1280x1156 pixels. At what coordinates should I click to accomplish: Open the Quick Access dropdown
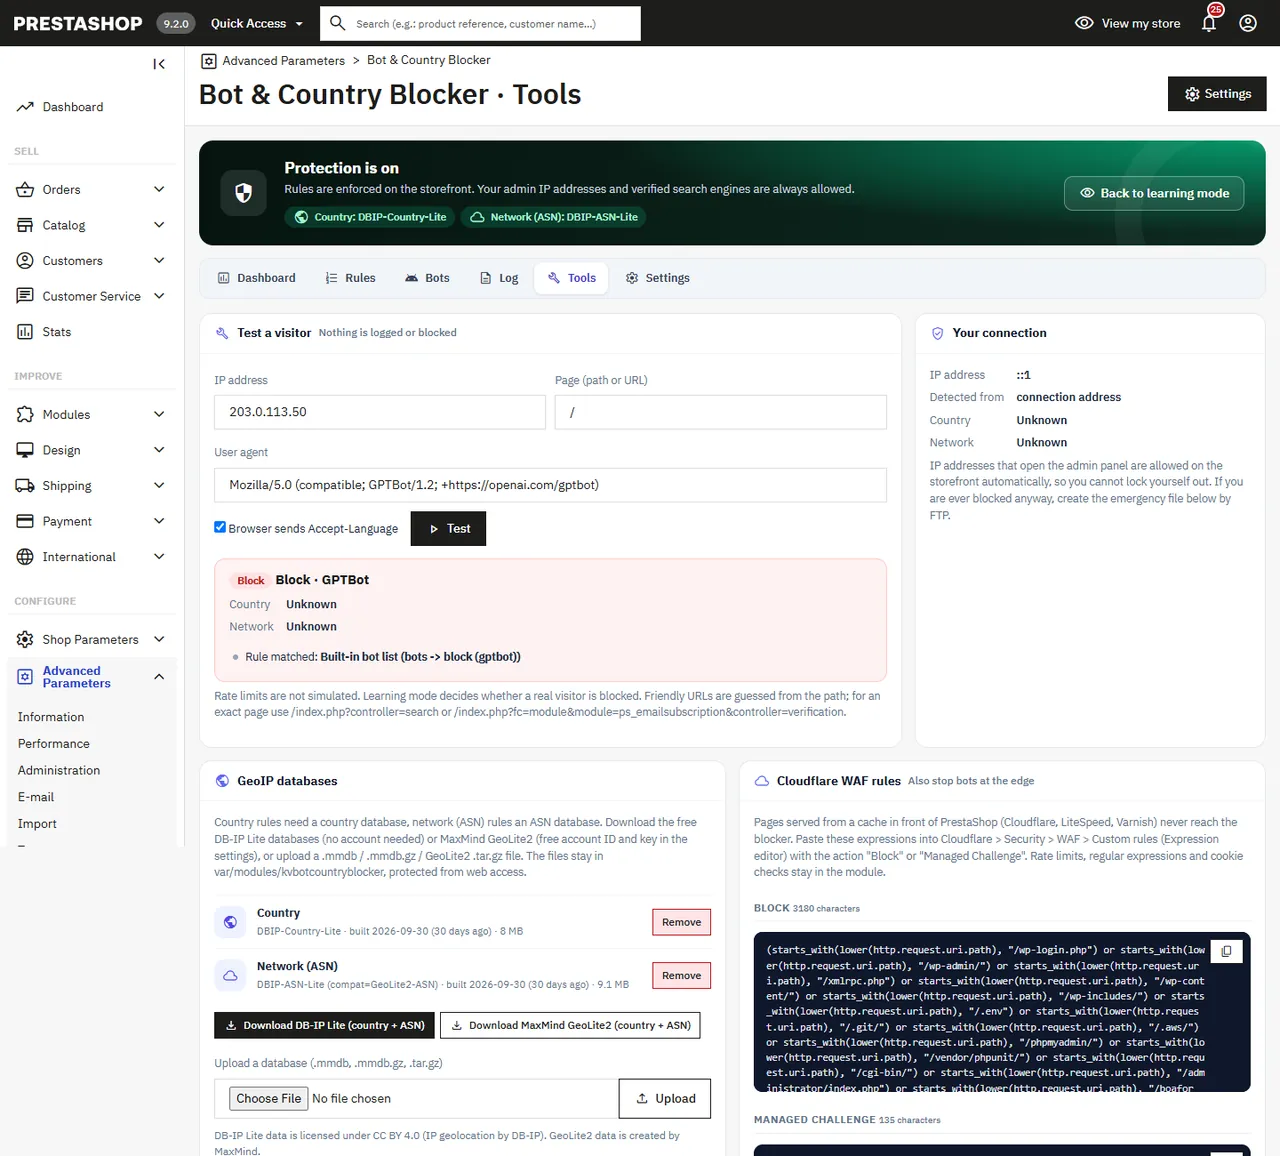(257, 23)
